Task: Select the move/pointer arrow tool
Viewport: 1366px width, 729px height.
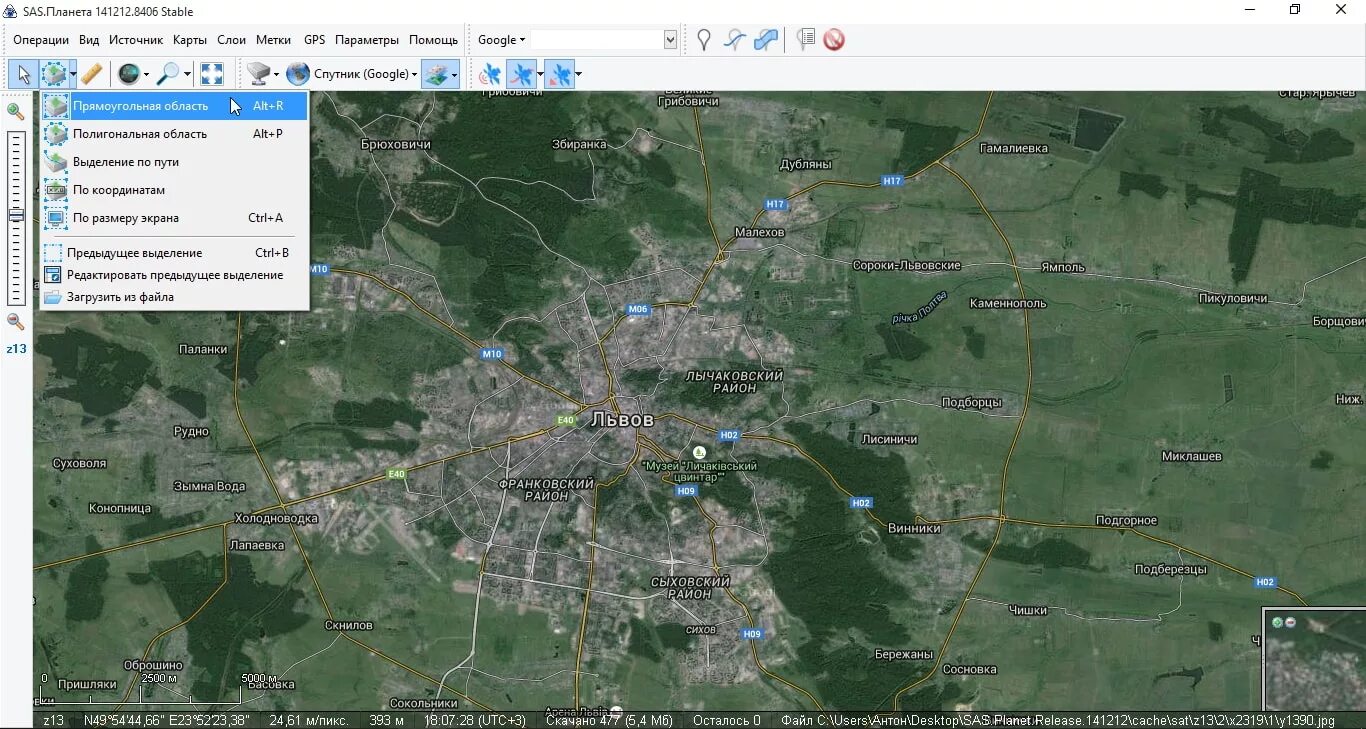Action: click(24, 74)
